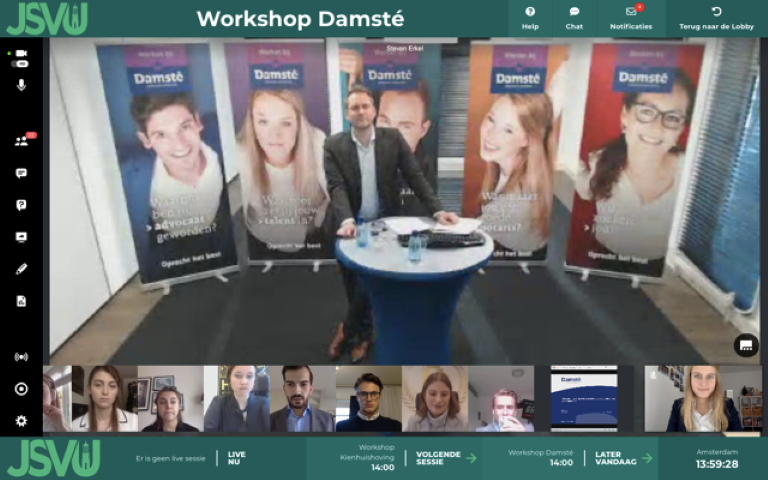Viewport: 768px width, 480px height.
Task: Select thumbnail of man with glasses
Action: coord(369,398)
